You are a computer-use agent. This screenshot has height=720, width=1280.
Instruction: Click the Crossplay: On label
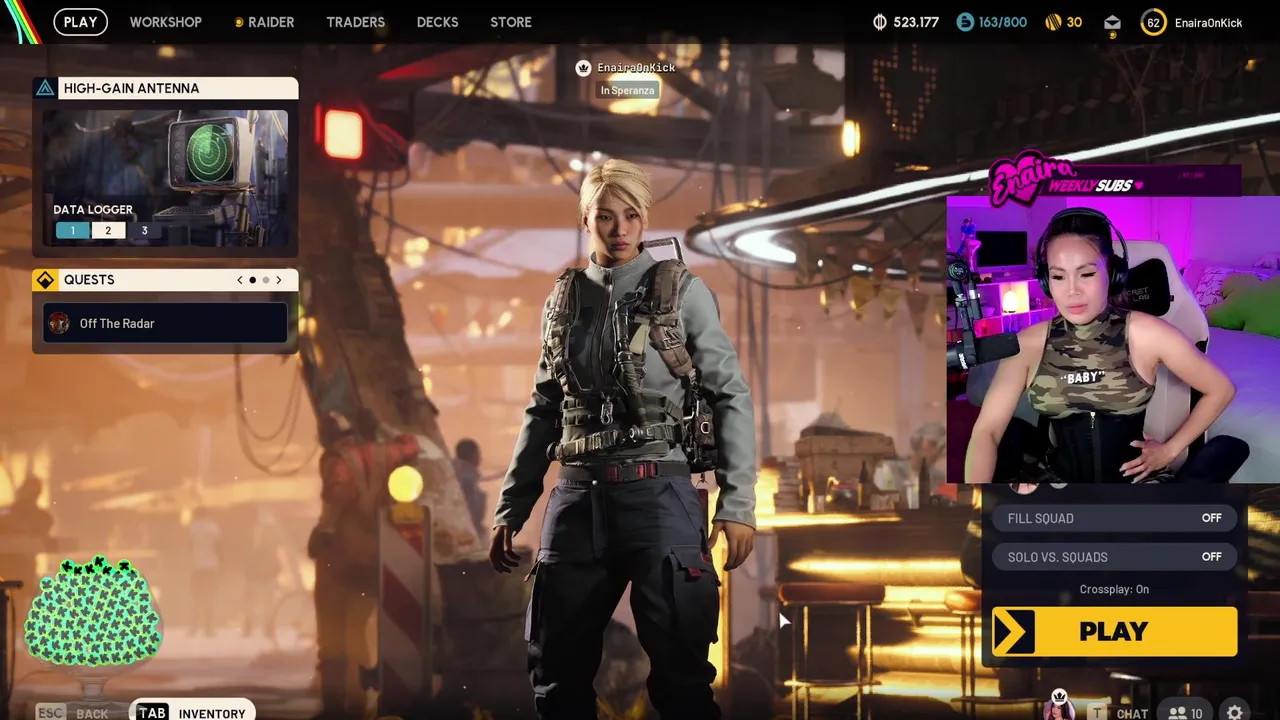point(1114,589)
